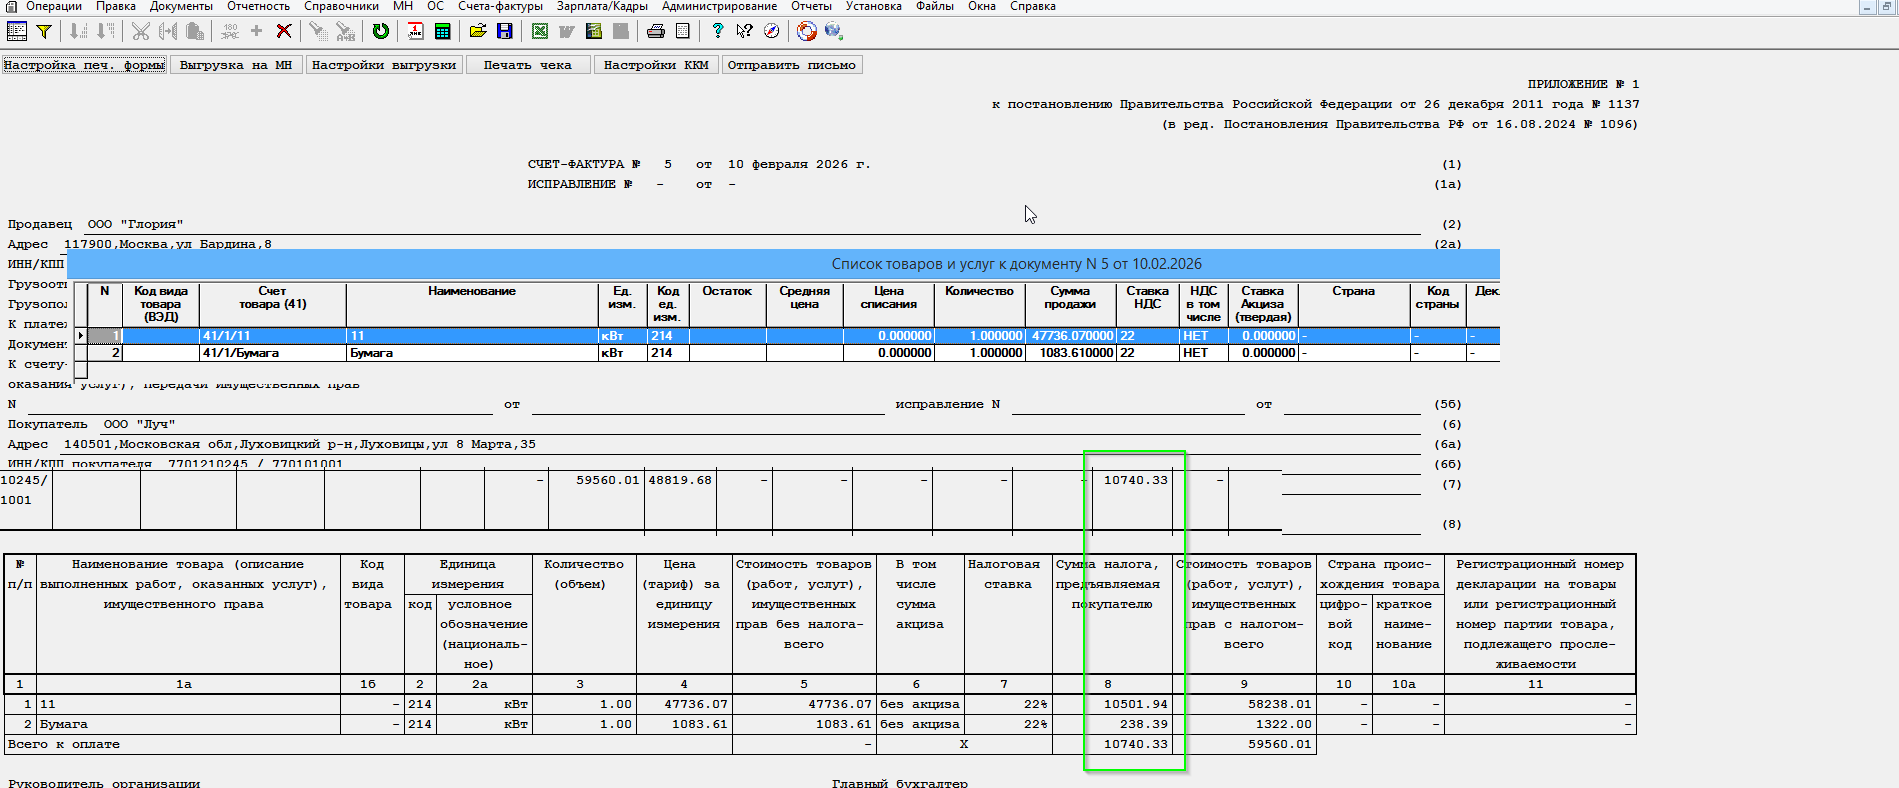This screenshot has height=788, width=1899.
Task: Open the calculator icon in toolbar
Action: tap(442, 31)
